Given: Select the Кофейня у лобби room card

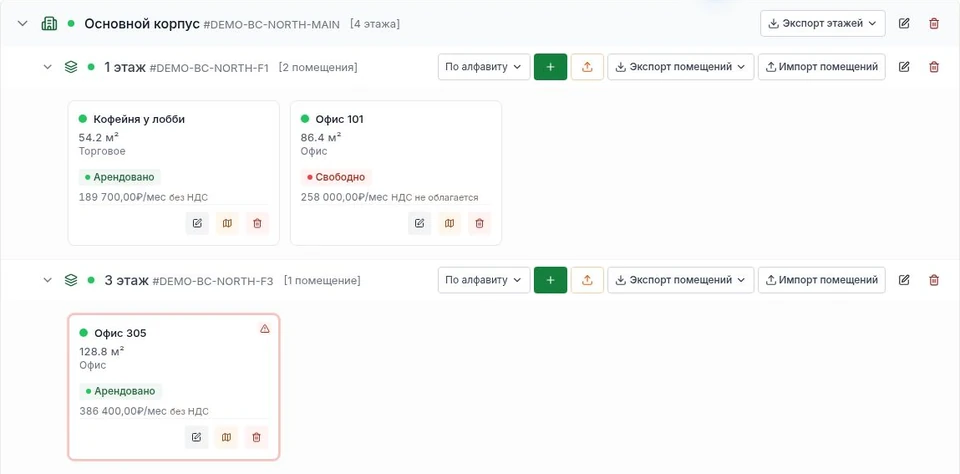Looking at the screenshot, I should (x=173, y=173).
